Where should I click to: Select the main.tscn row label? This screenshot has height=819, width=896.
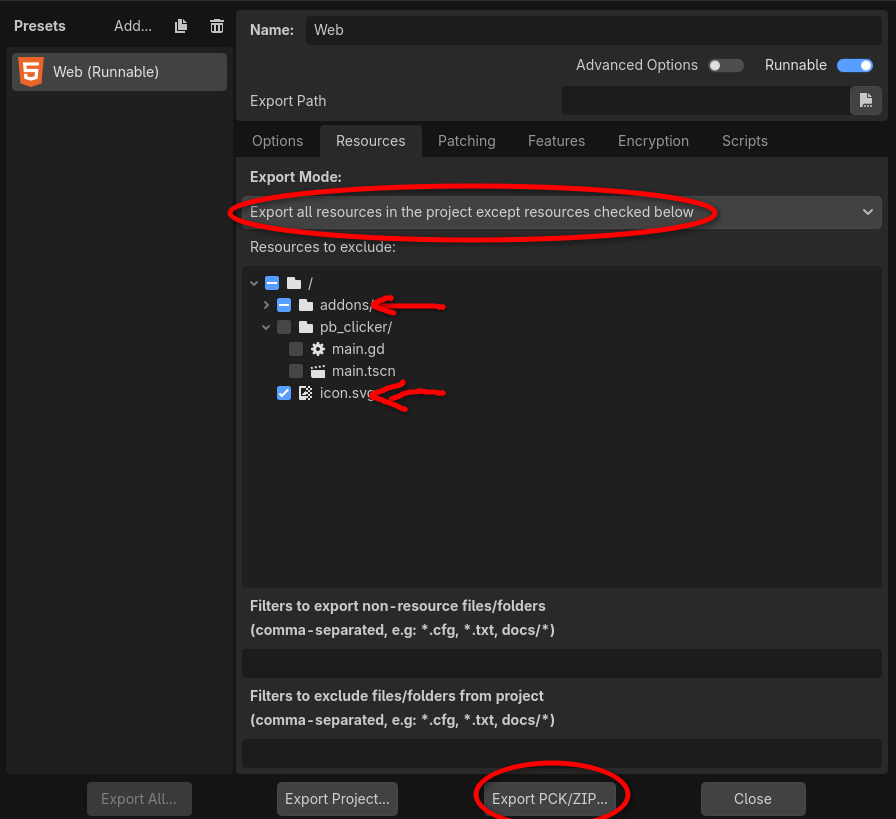(x=363, y=371)
